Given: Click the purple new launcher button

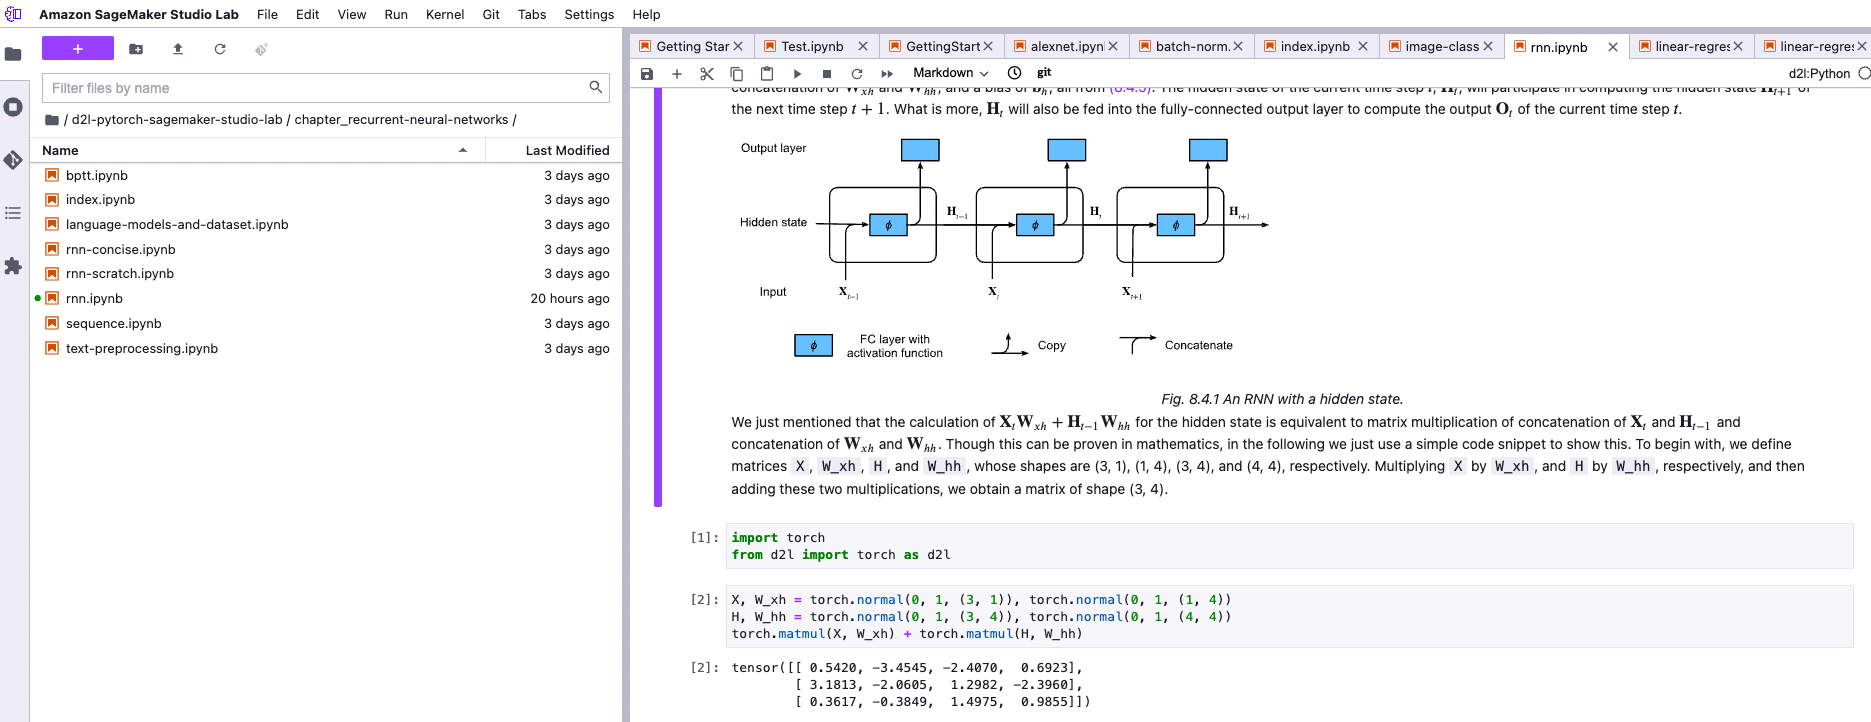Looking at the screenshot, I should pos(78,49).
